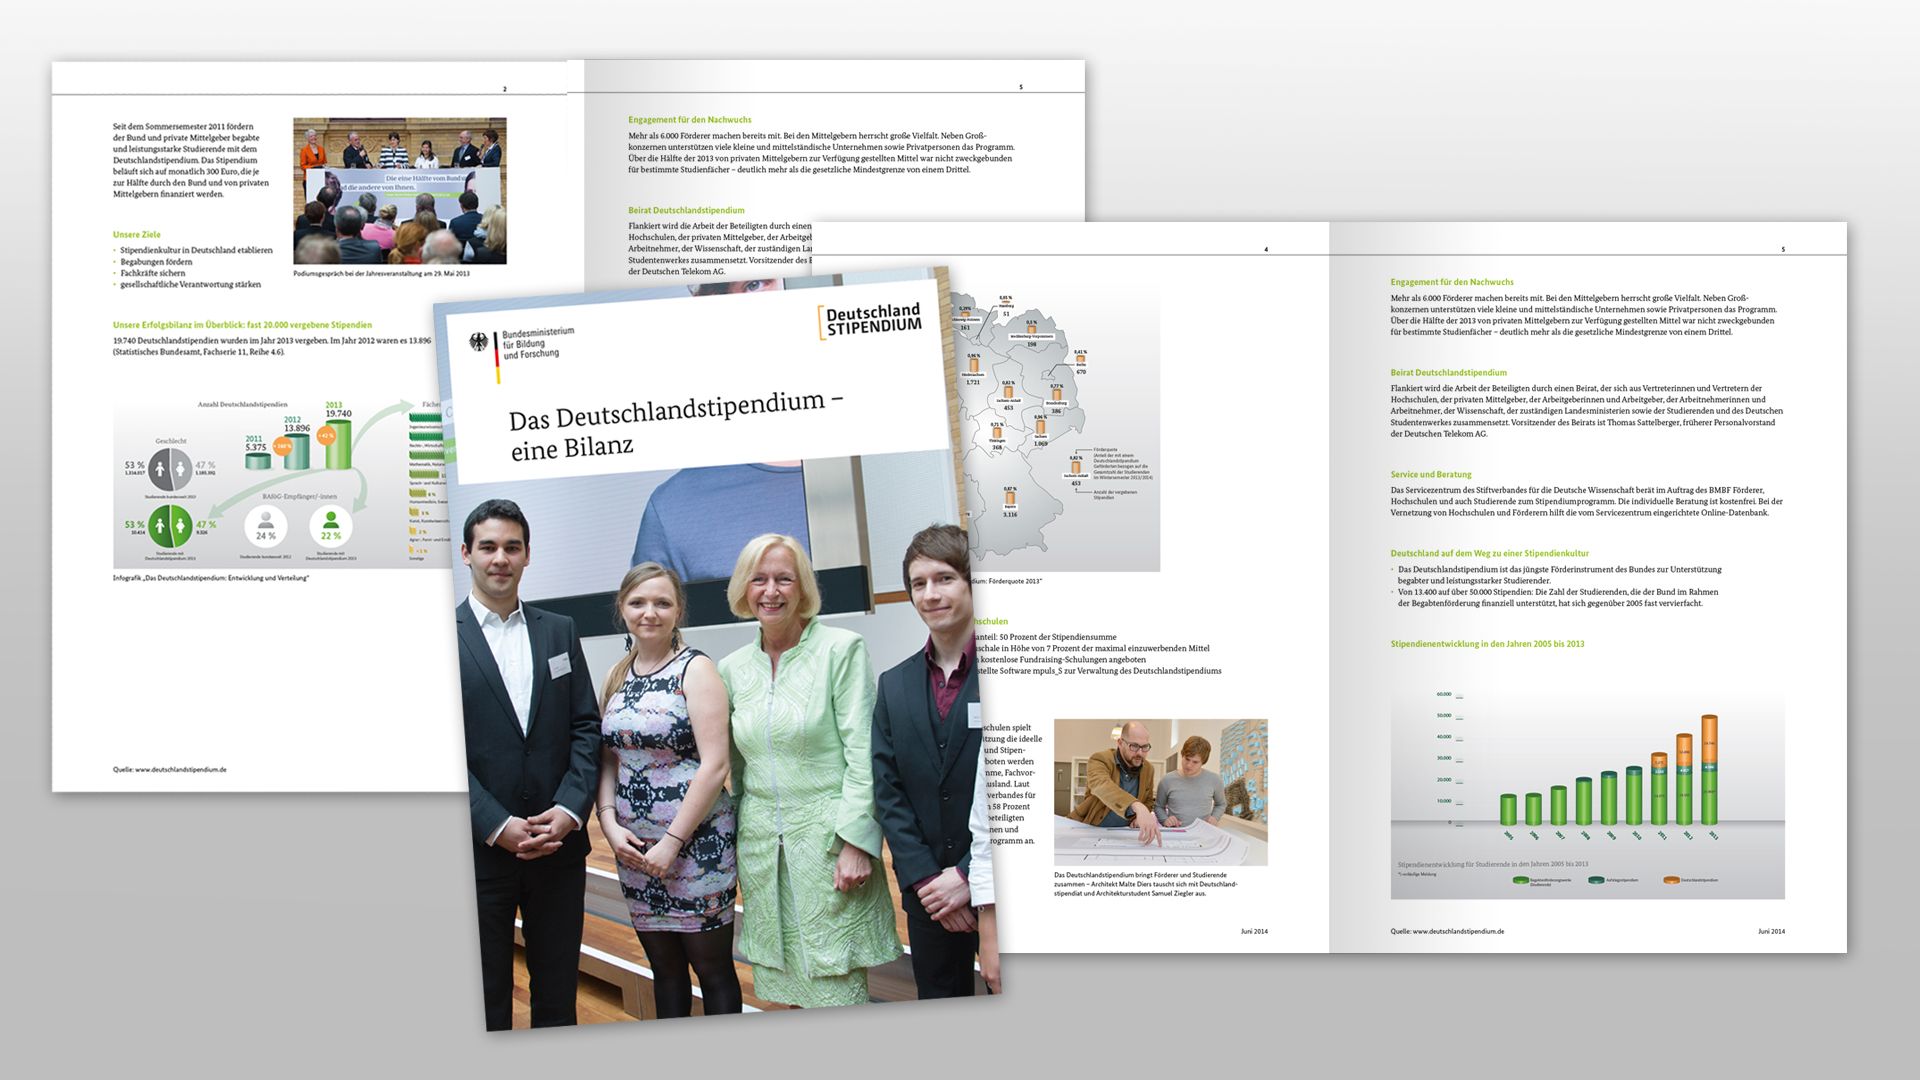
Task: Click the Bayern marker showing 3.116
Action: coord(1010,503)
